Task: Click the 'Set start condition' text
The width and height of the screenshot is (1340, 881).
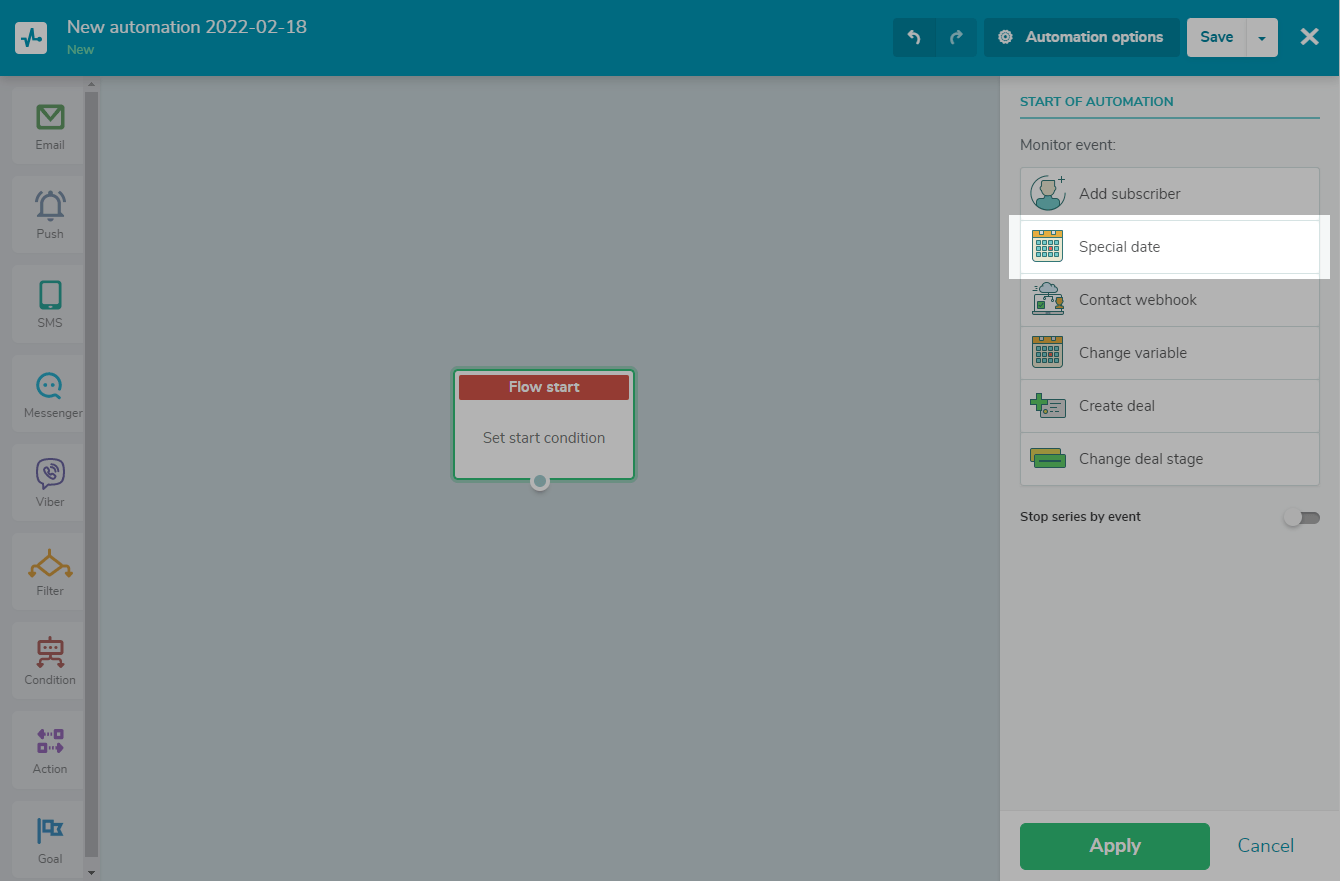Action: click(544, 438)
